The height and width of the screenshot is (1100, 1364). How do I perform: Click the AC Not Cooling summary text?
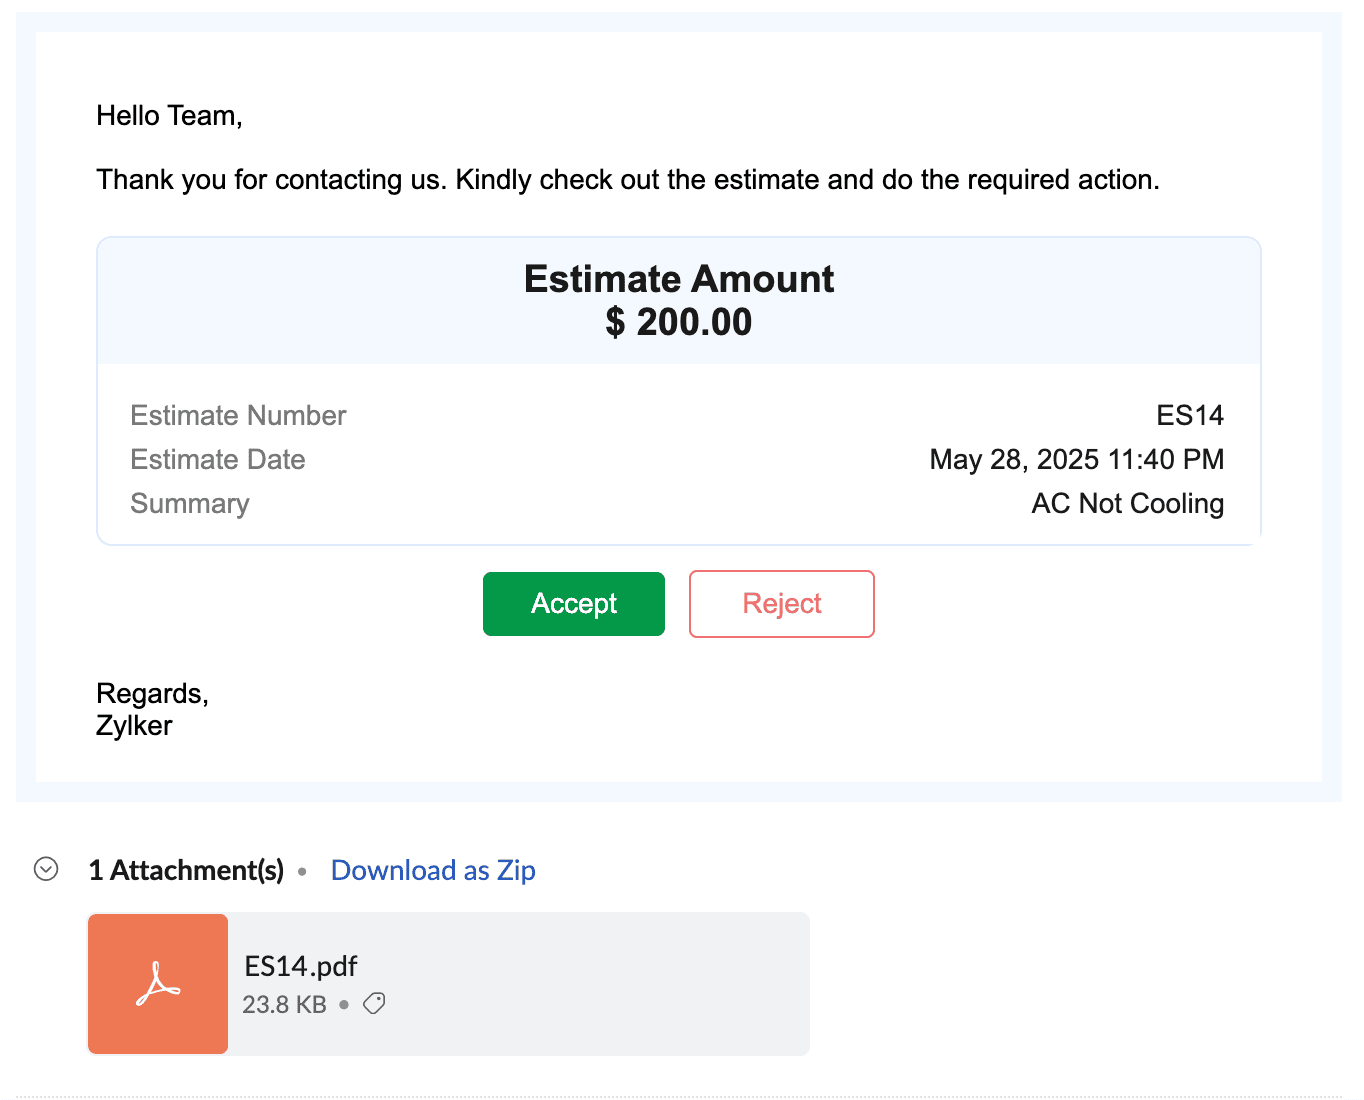pyautogui.click(x=1127, y=504)
